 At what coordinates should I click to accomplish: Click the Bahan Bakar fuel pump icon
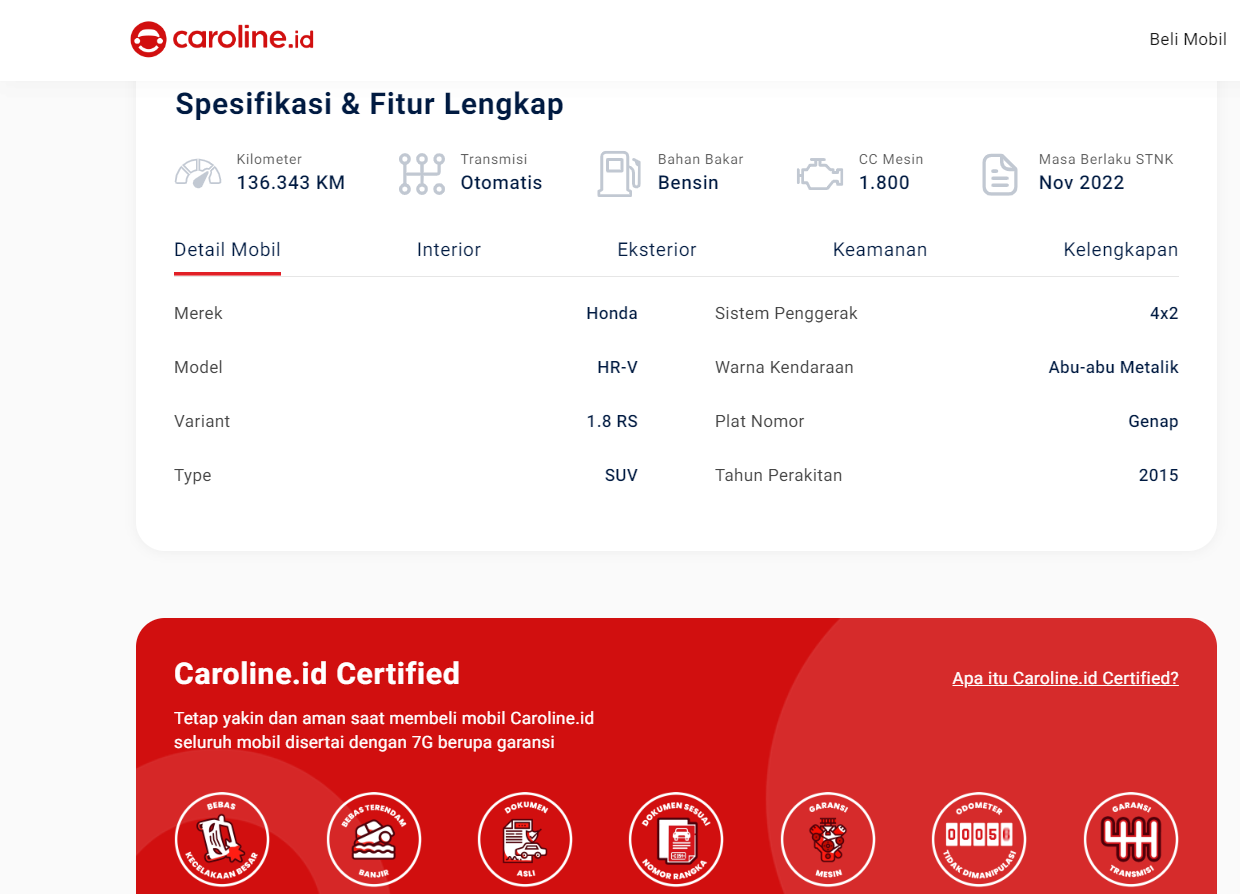pyautogui.click(x=618, y=174)
